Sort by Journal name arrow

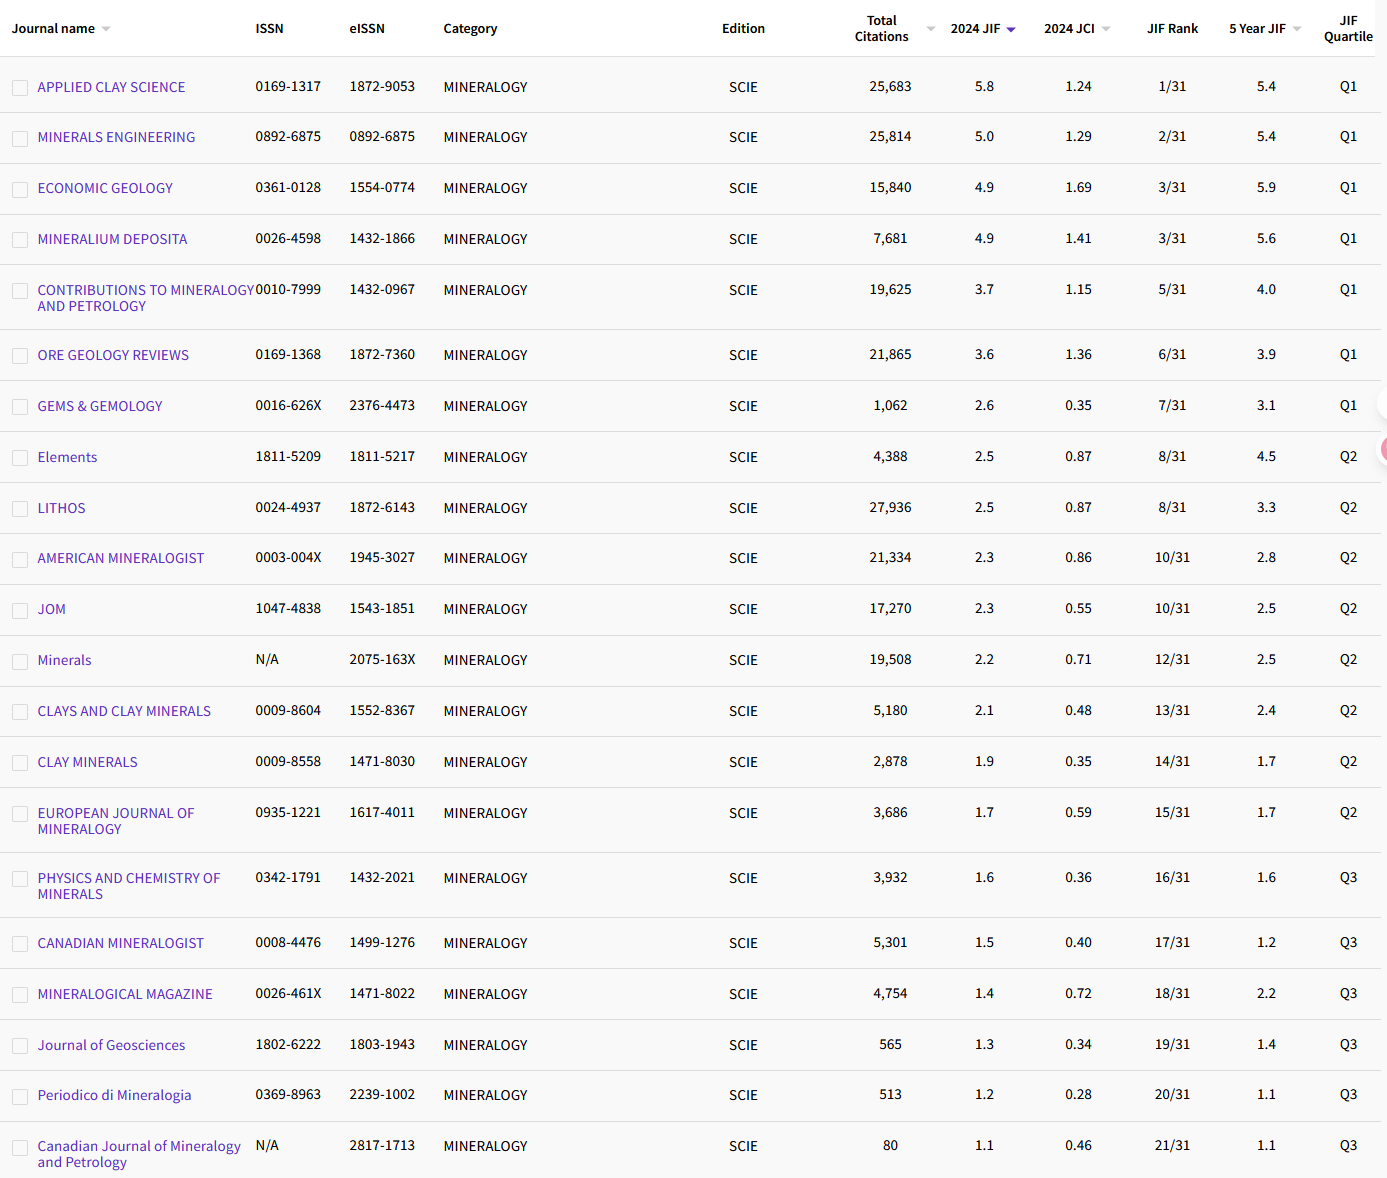pyautogui.click(x=106, y=29)
